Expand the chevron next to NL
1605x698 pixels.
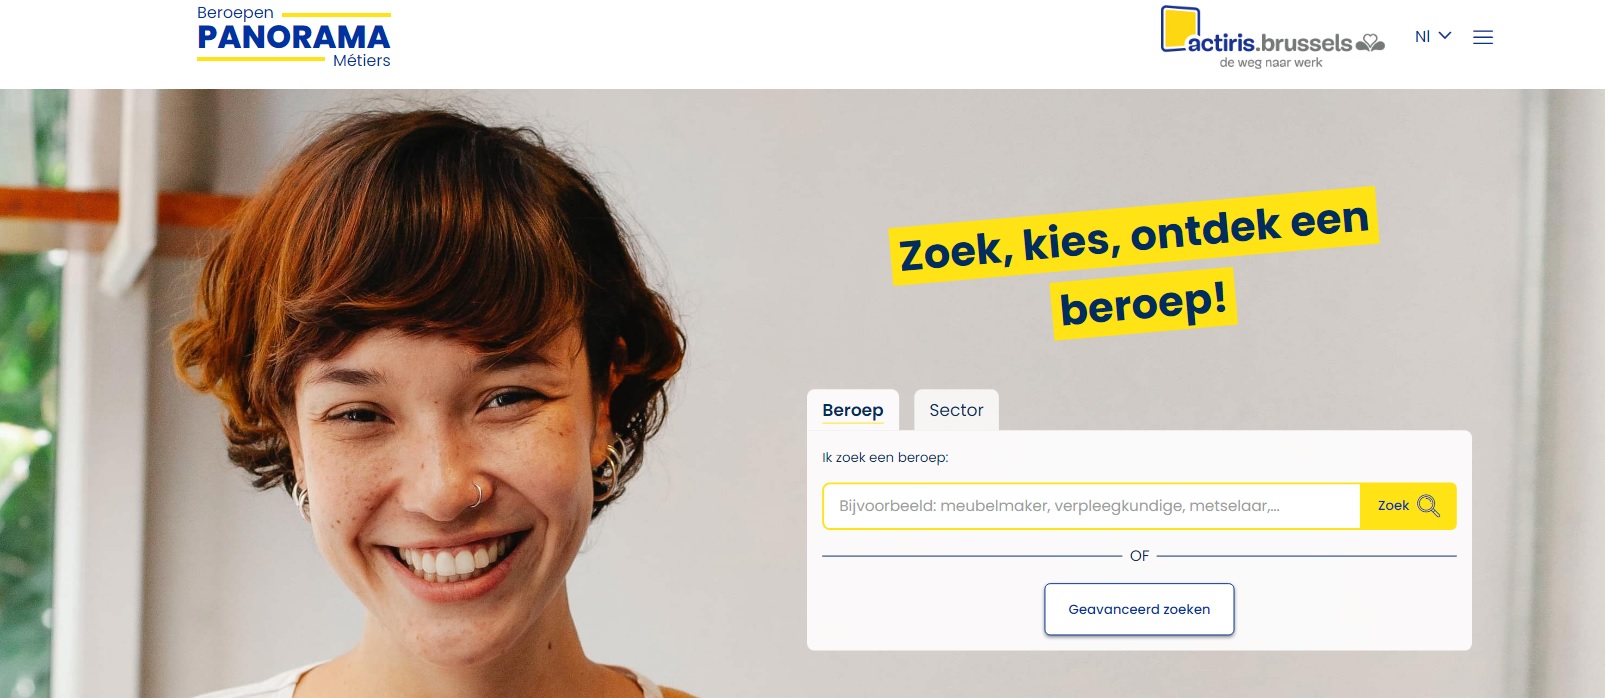(1445, 36)
